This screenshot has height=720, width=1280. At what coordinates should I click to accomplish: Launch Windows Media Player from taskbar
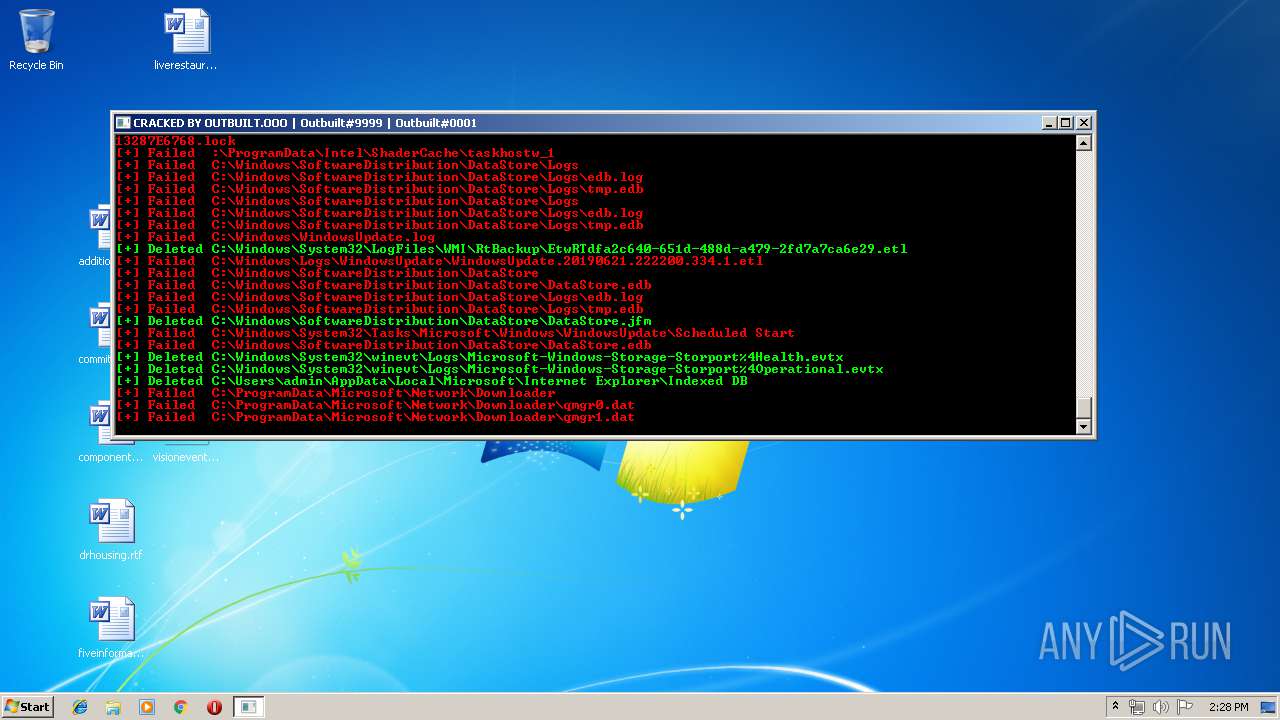pos(147,707)
